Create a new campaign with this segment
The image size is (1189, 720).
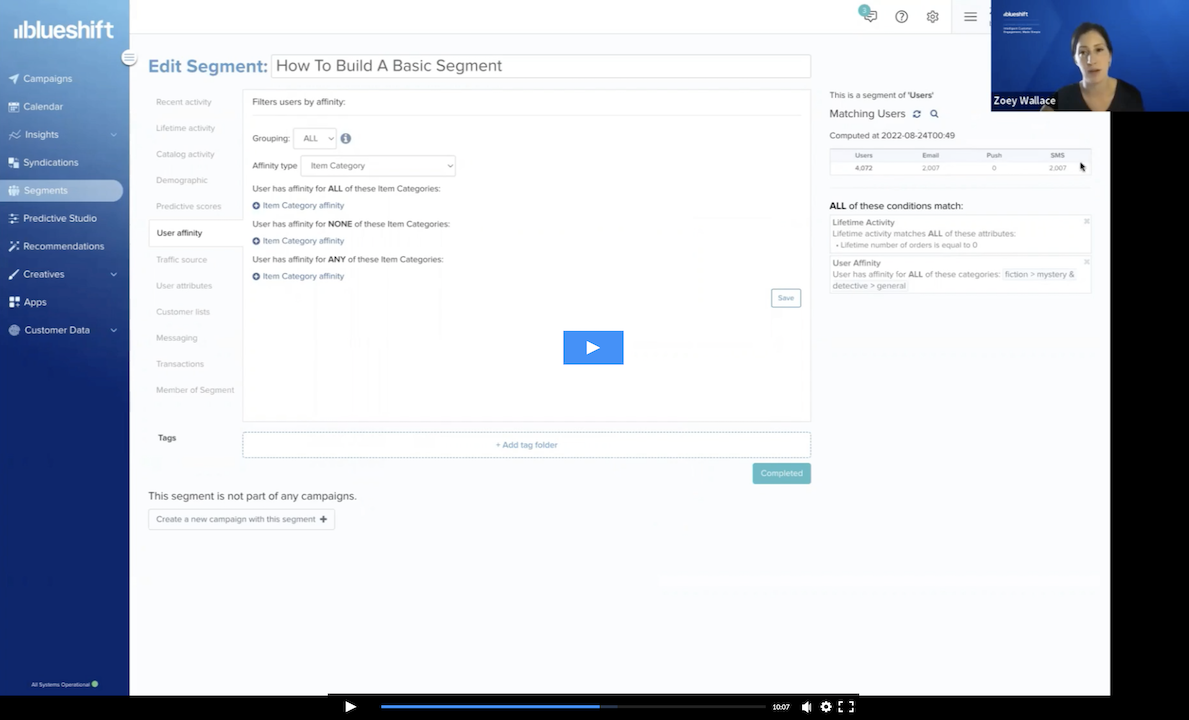241,519
